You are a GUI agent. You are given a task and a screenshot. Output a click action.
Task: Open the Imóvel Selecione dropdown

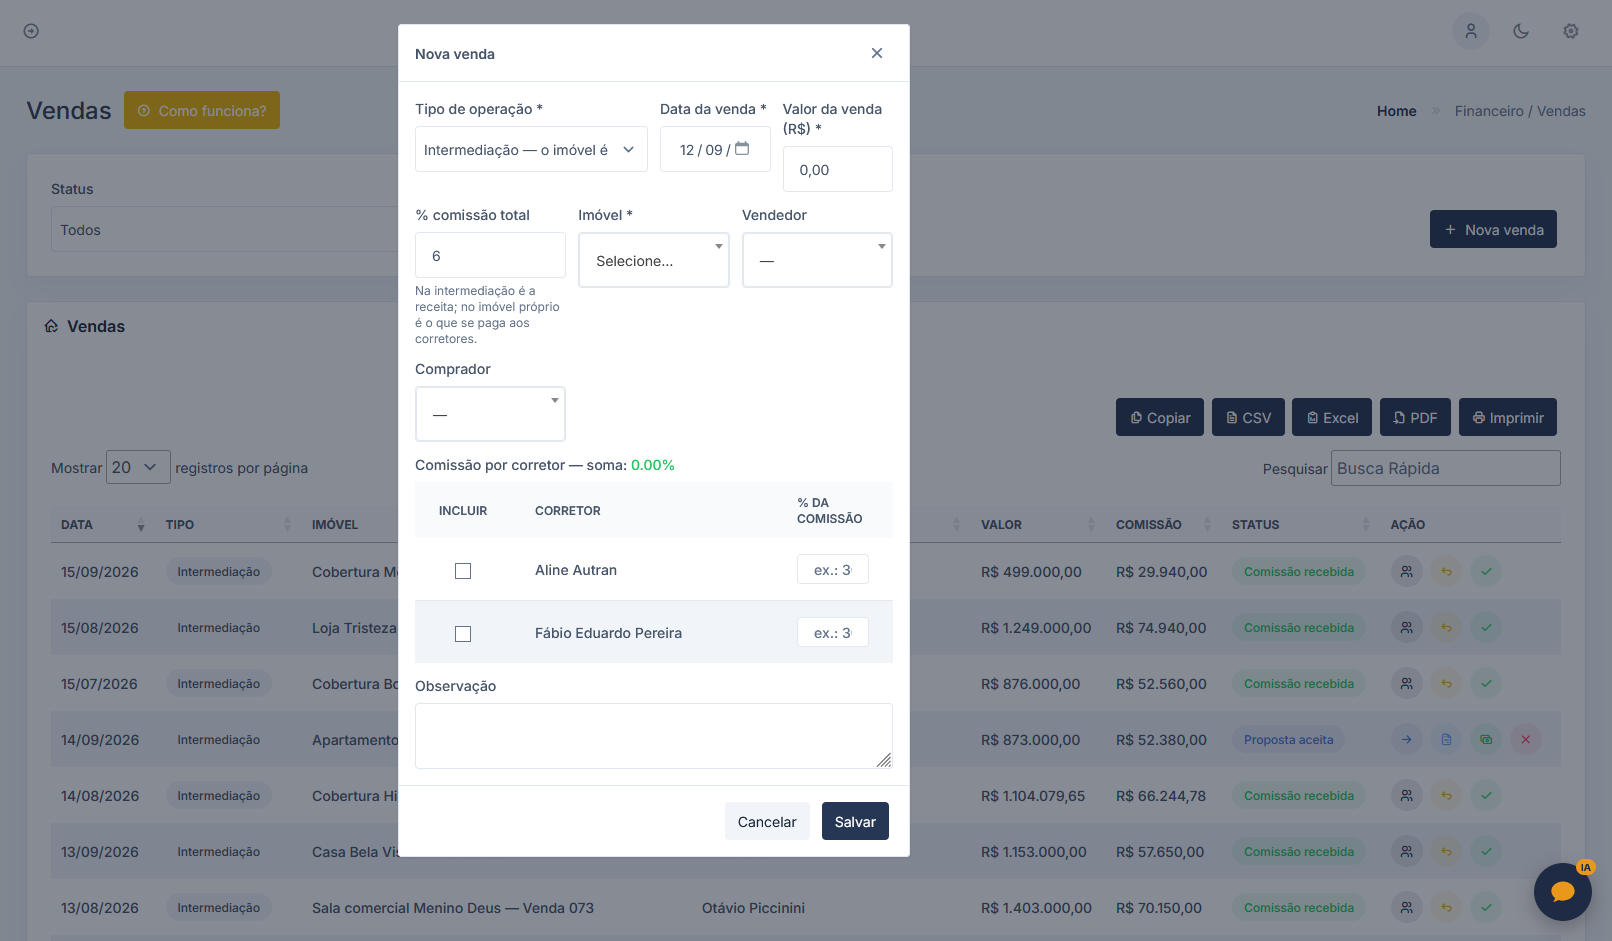pos(654,260)
